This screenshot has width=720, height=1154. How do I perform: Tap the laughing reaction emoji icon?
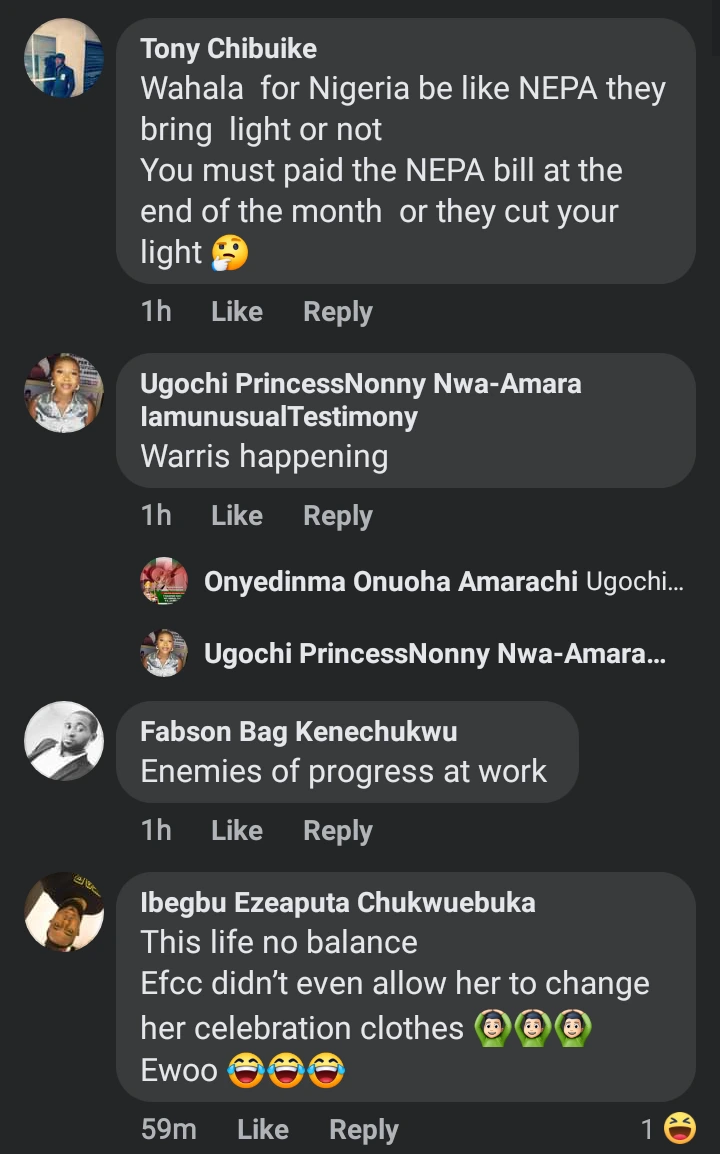click(680, 1129)
